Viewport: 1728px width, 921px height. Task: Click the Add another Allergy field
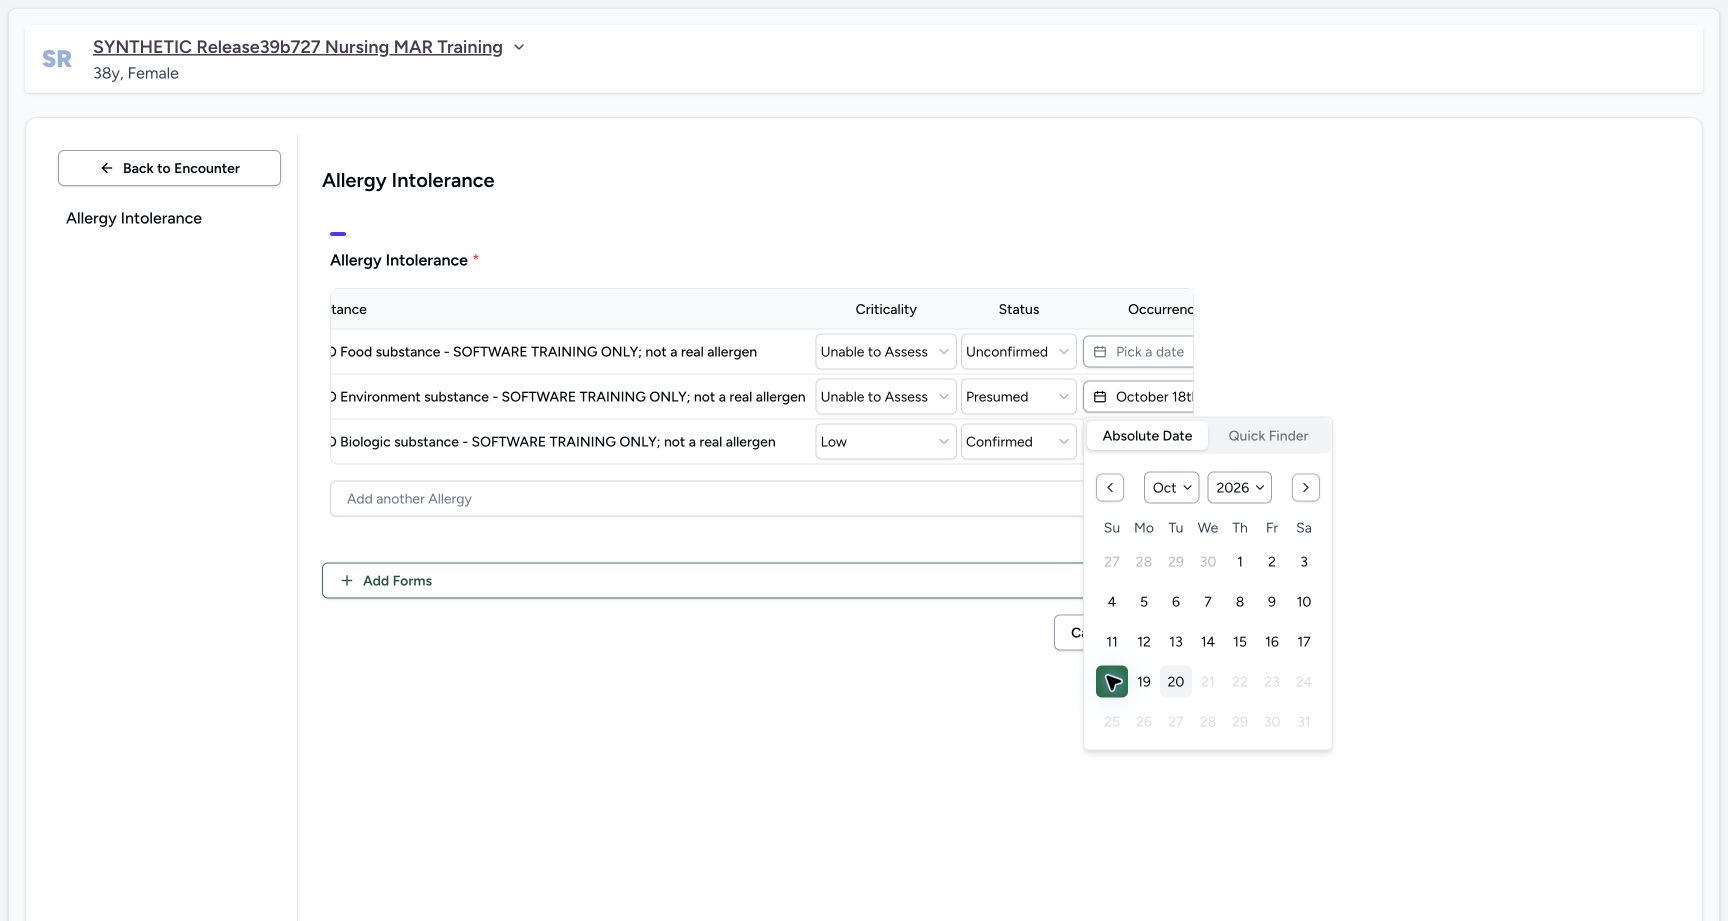(706, 499)
